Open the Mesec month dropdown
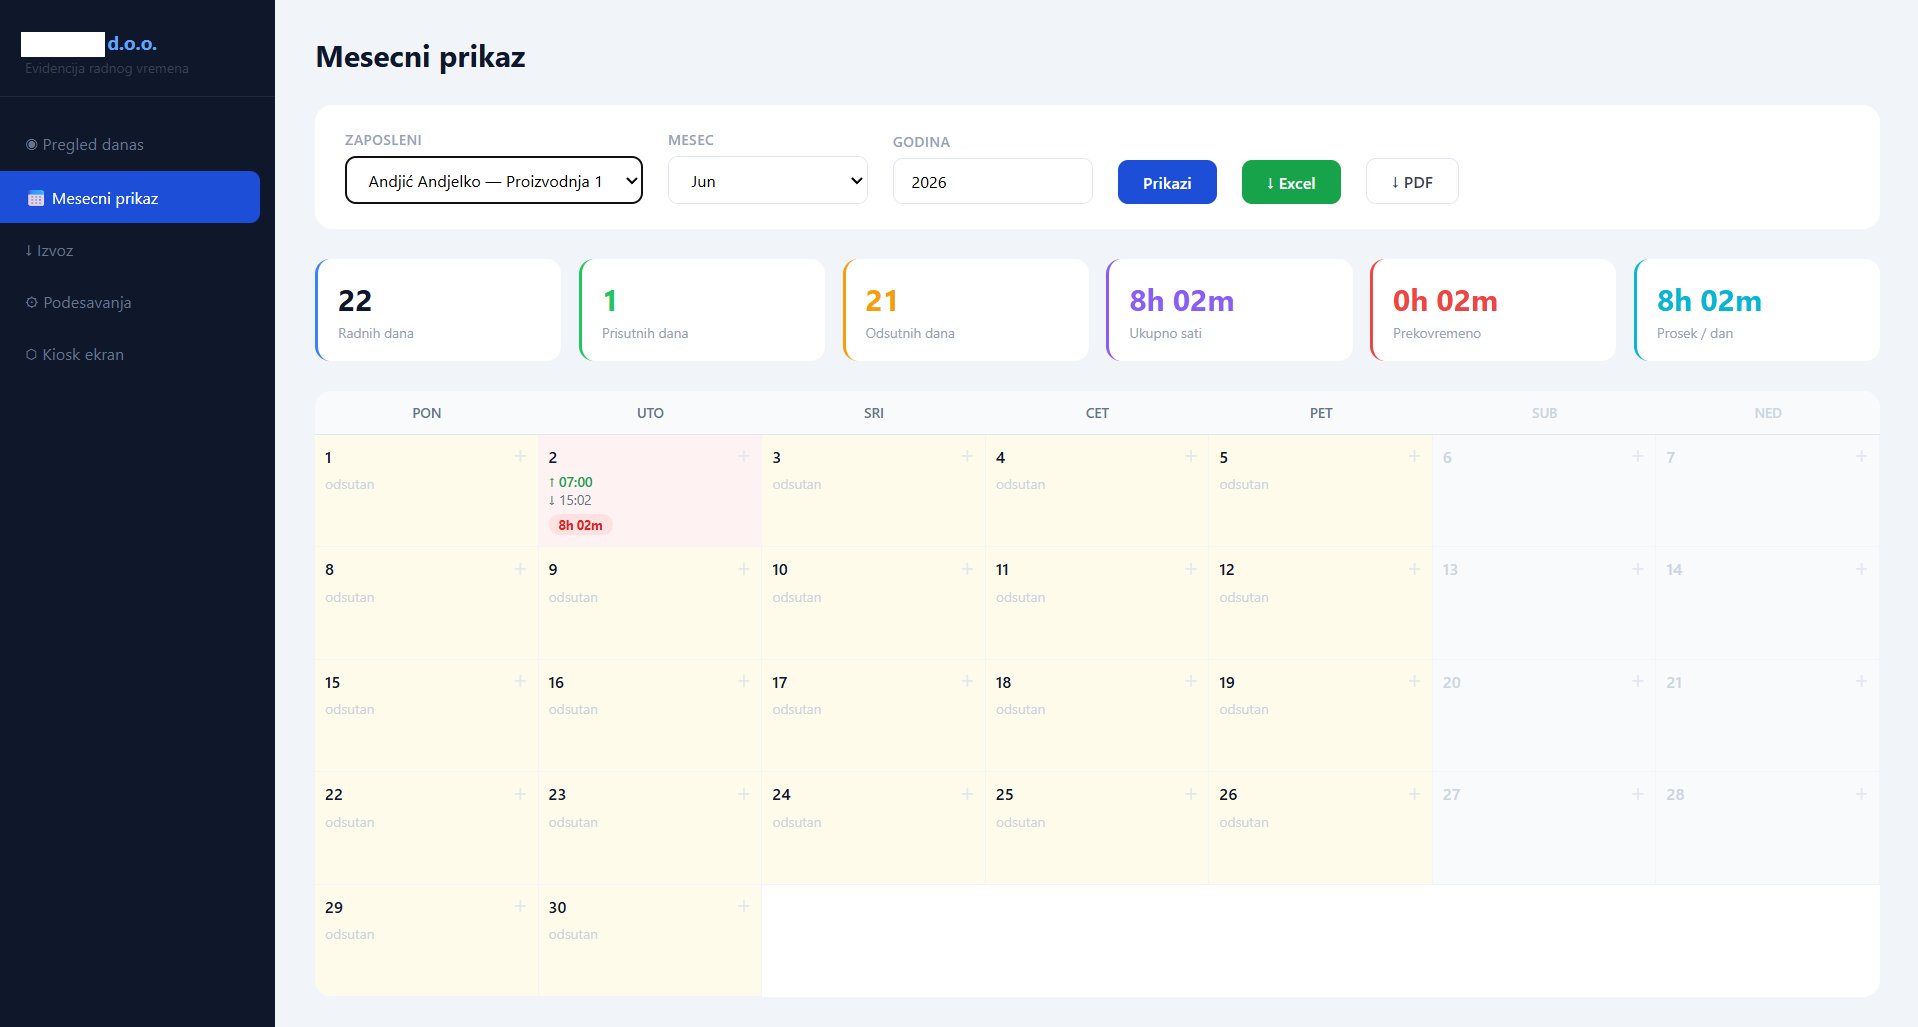Viewport: 1918px width, 1027px height. click(768, 181)
